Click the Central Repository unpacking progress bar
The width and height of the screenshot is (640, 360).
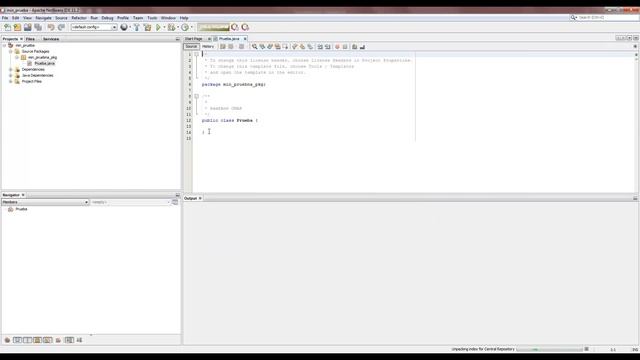click(x=549, y=349)
